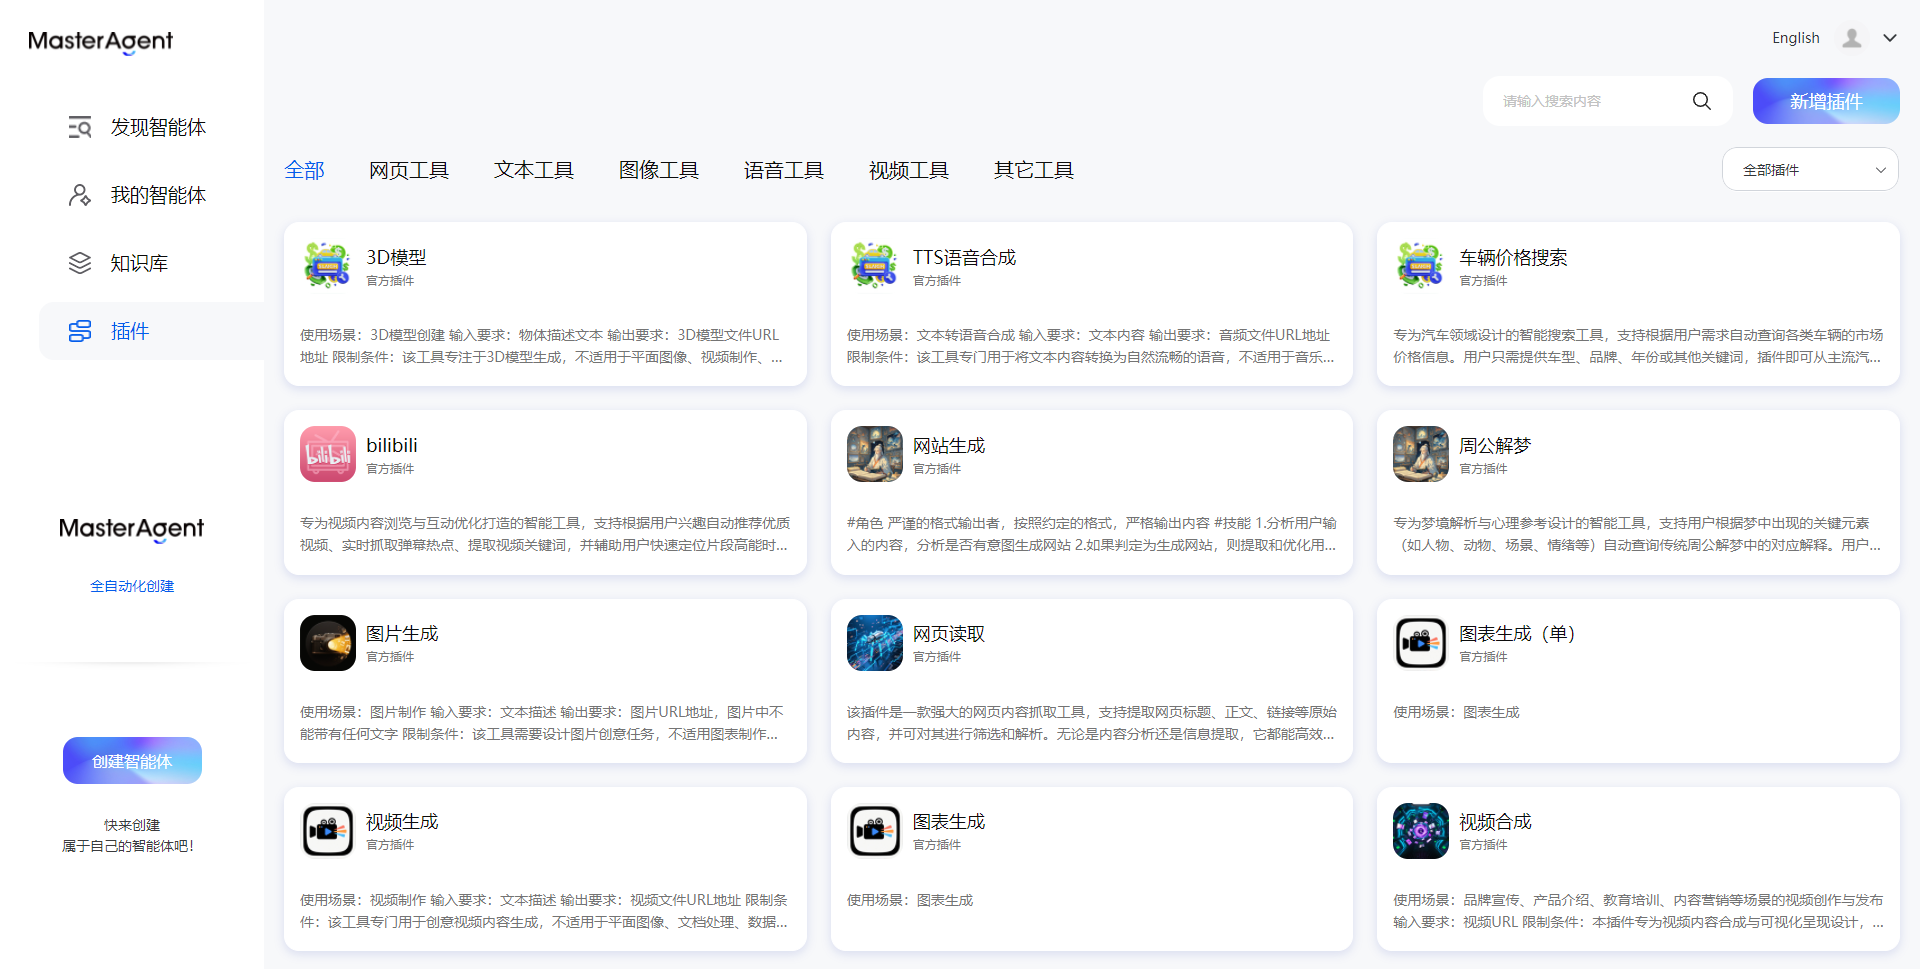
Task: Switch to the 图像工具 tab
Action: [659, 170]
